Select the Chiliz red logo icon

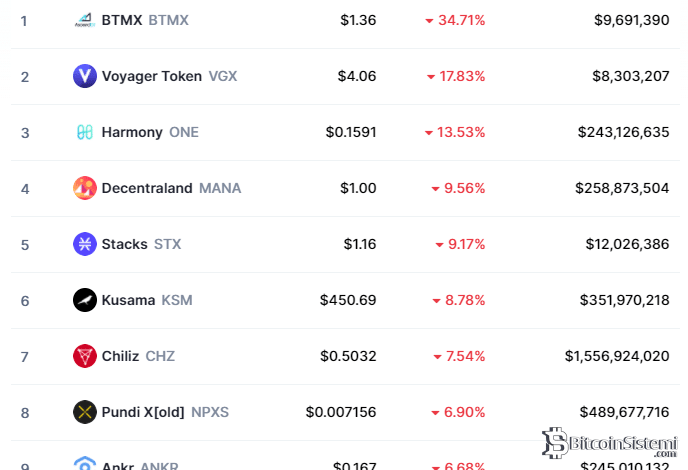(x=85, y=356)
